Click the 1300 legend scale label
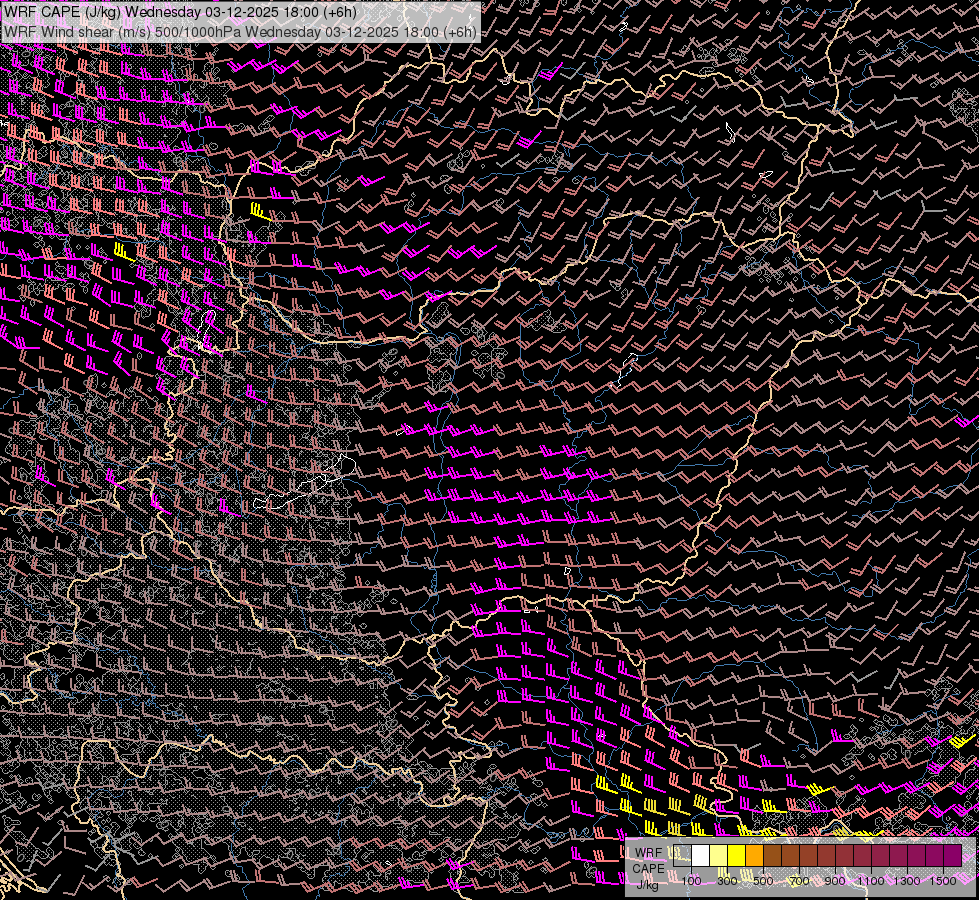Image resolution: width=979 pixels, height=900 pixels. point(907,881)
